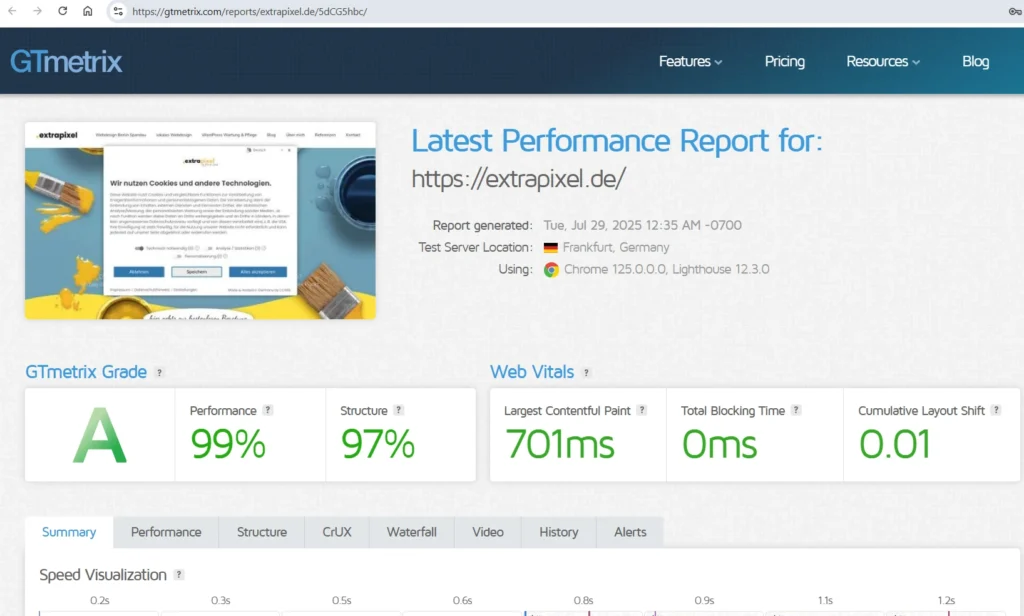
Task: Reload the page with the refresh icon
Action: (x=63, y=11)
